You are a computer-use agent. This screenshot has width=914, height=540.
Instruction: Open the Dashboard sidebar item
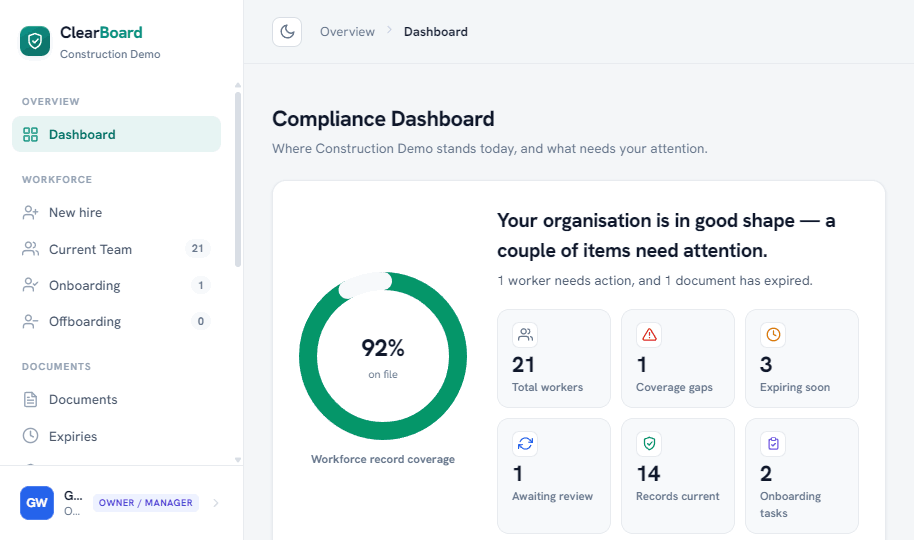tap(117, 134)
